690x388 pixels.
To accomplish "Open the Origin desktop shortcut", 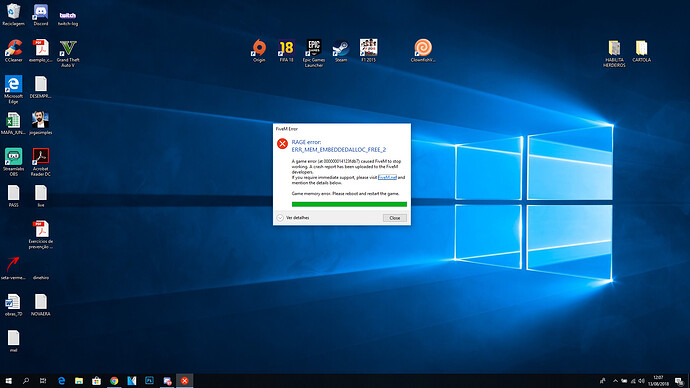I will [259, 51].
